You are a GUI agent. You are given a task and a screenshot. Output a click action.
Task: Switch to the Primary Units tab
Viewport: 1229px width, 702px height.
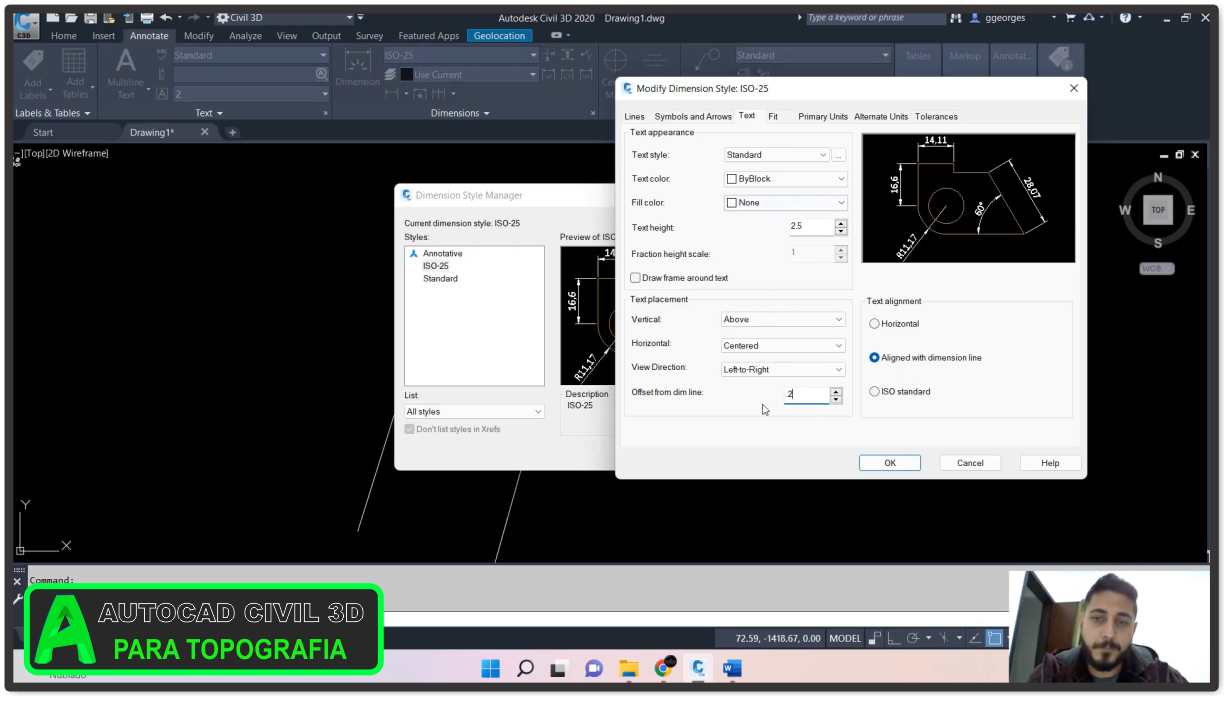[823, 117]
